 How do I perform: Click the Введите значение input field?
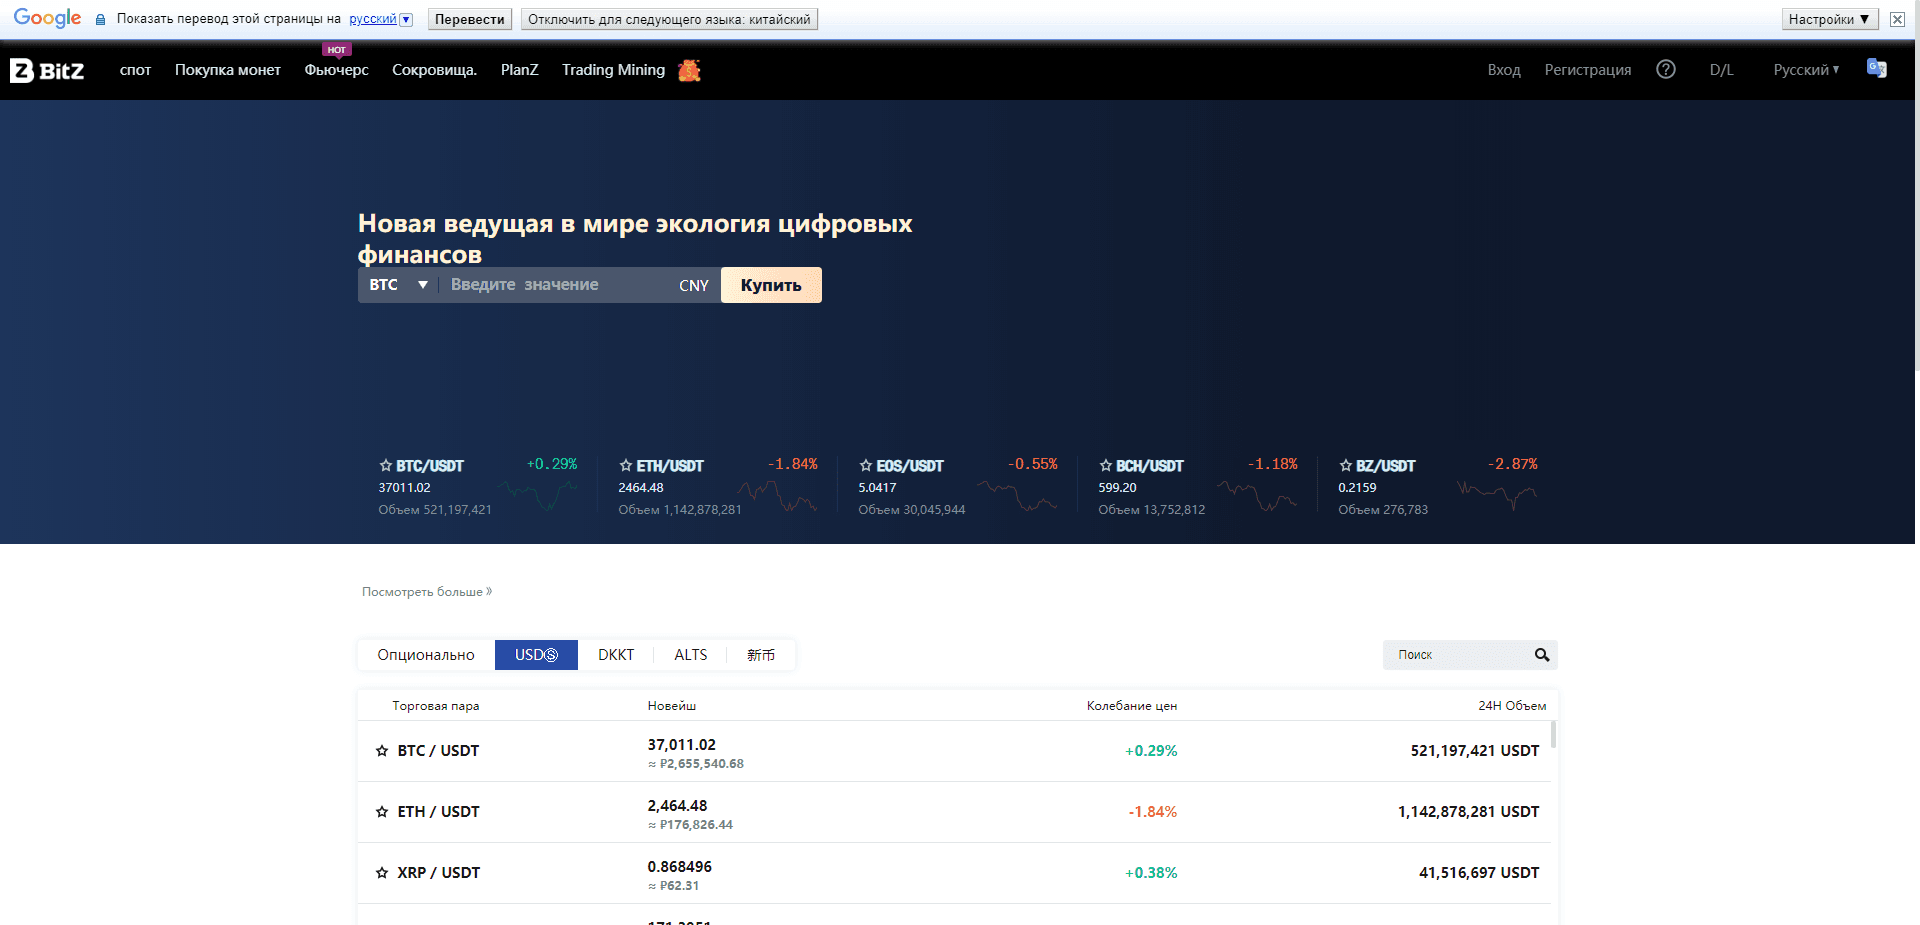click(x=550, y=284)
